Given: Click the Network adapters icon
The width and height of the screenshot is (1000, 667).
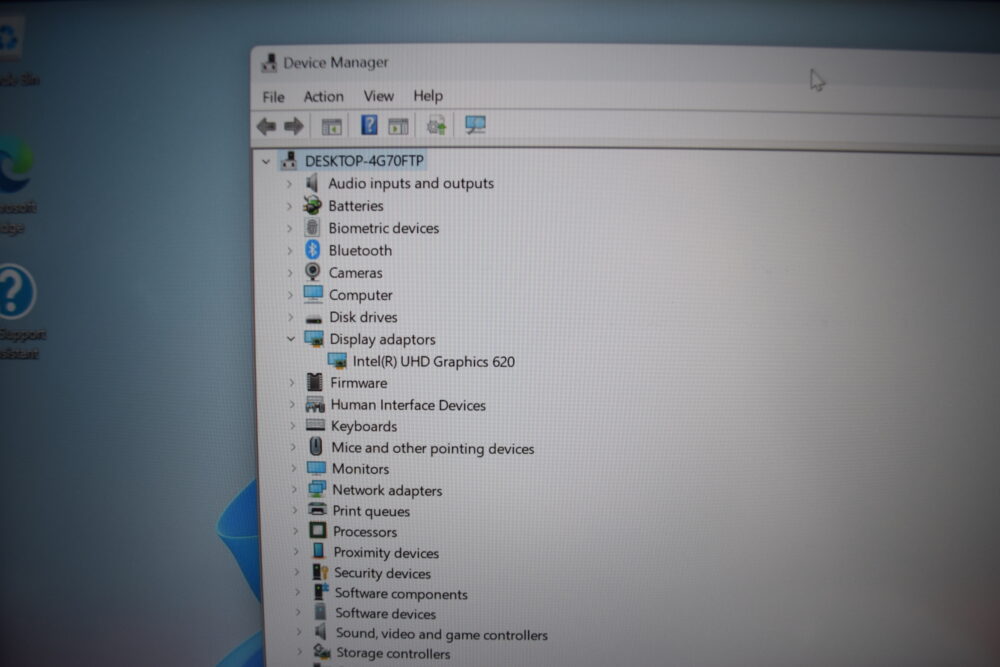Looking at the screenshot, I should [x=317, y=489].
